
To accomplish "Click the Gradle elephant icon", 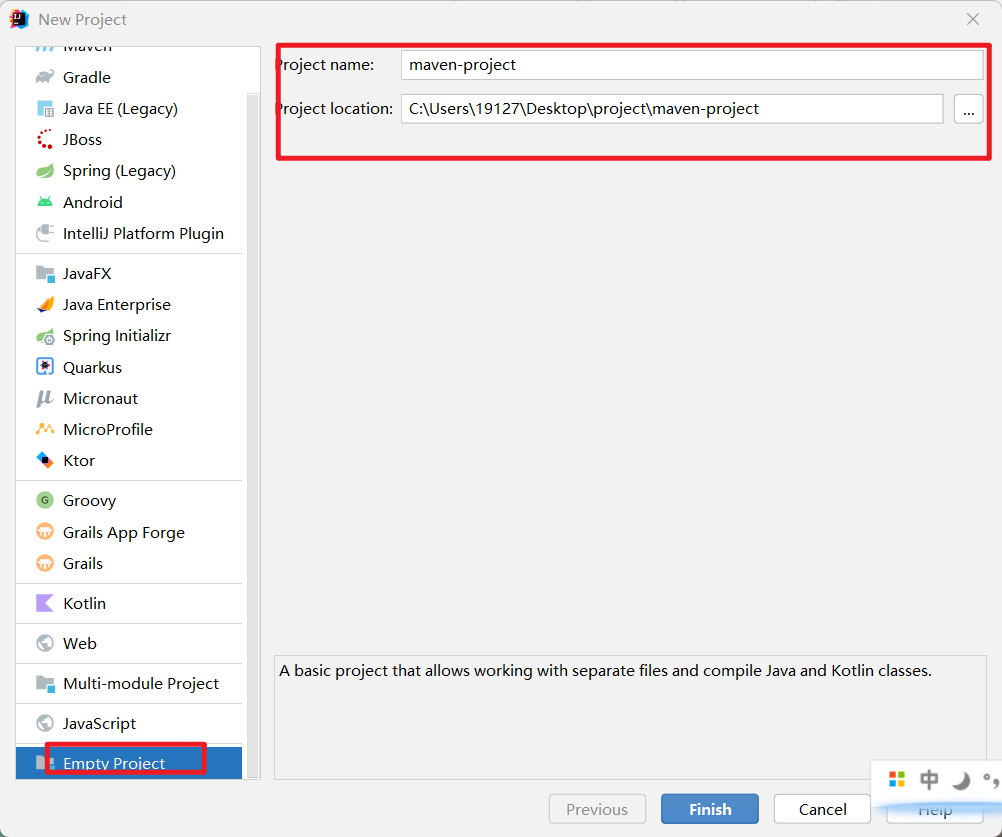I will pyautogui.click(x=45, y=77).
